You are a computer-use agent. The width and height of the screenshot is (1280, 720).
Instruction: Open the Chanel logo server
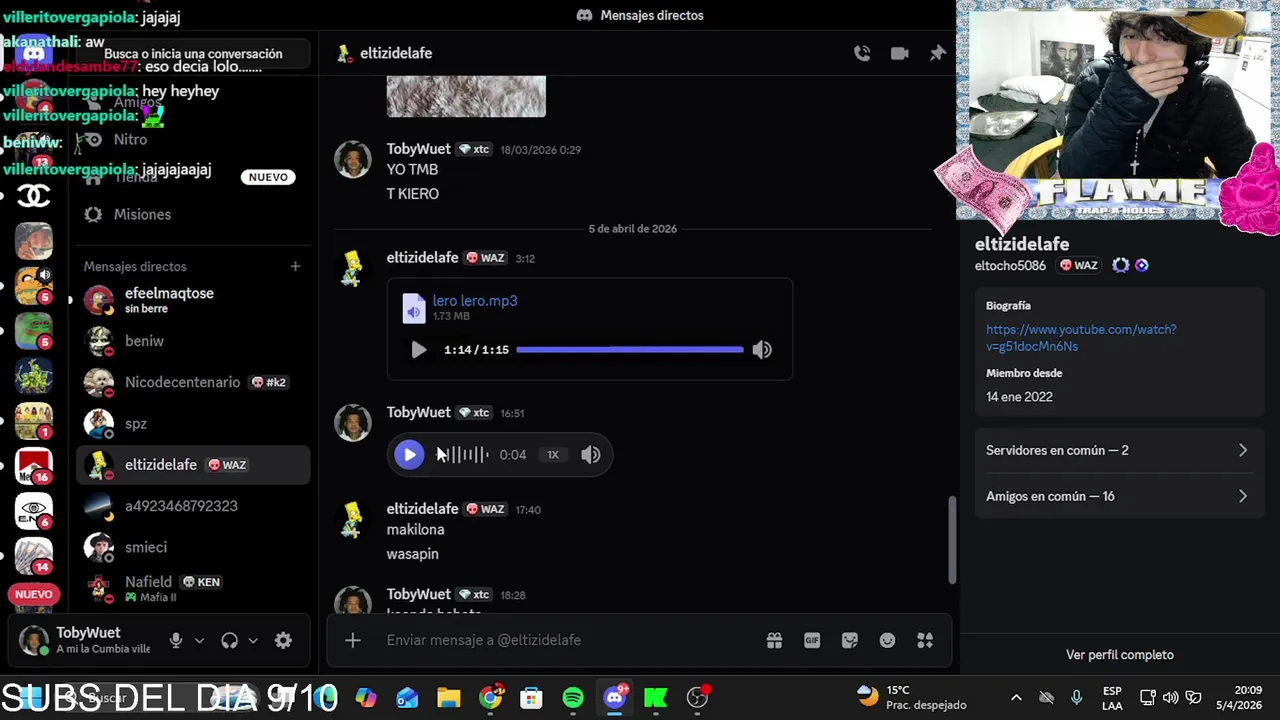coord(34,194)
